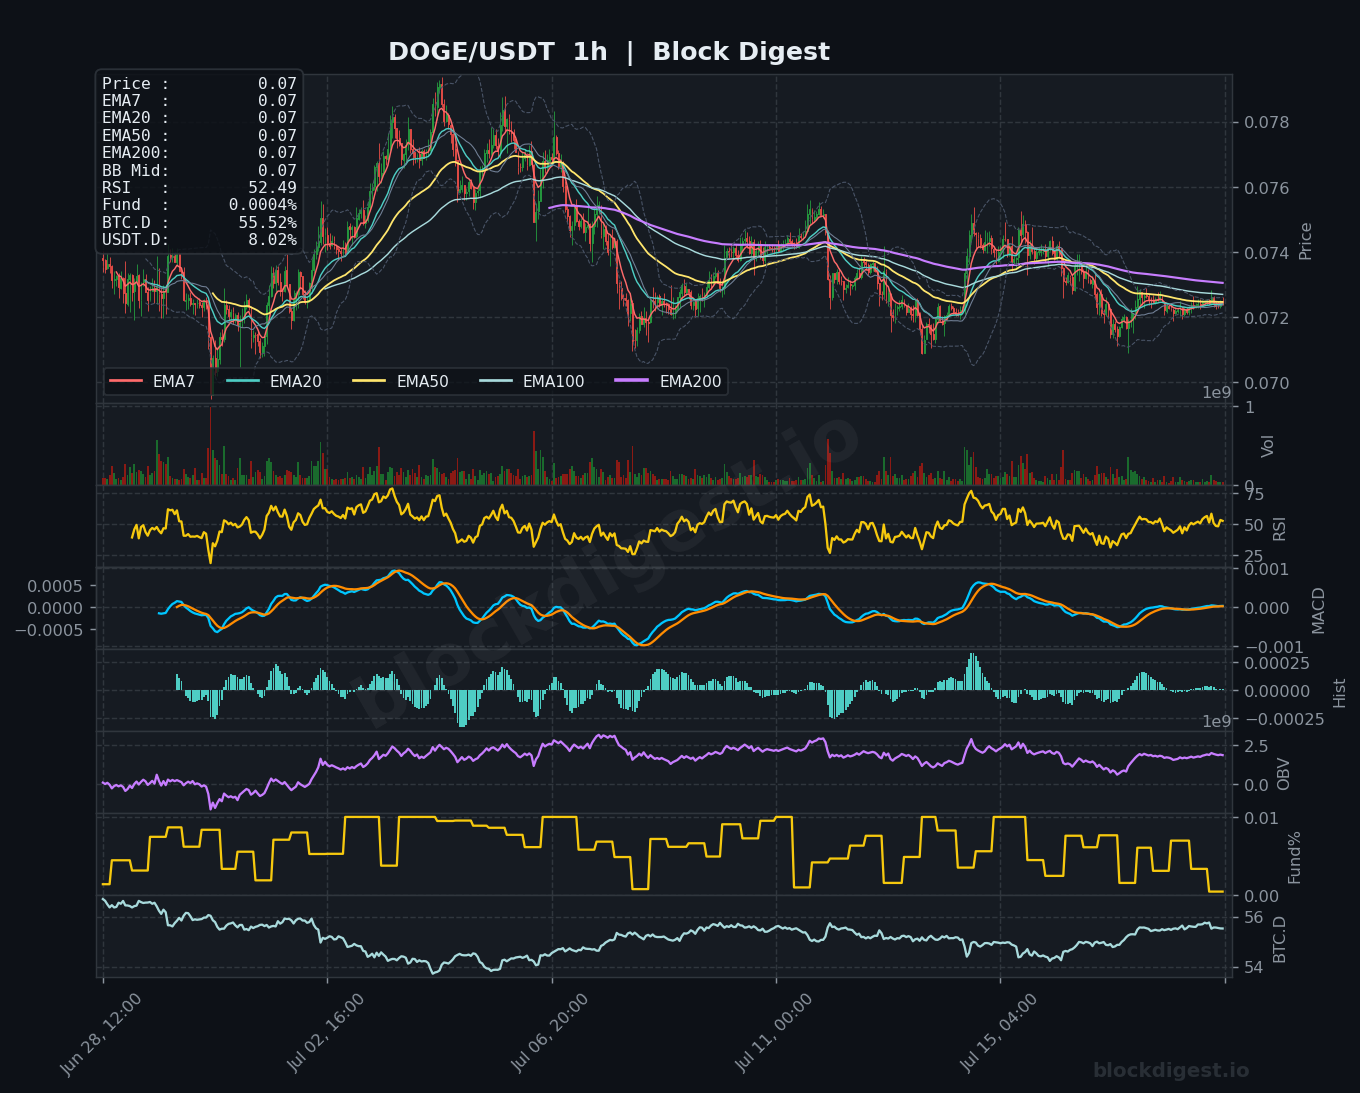Viewport: 1360px width, 1093px height.
Task: Click the EMA20 legend entry
Action: [274, 382]
